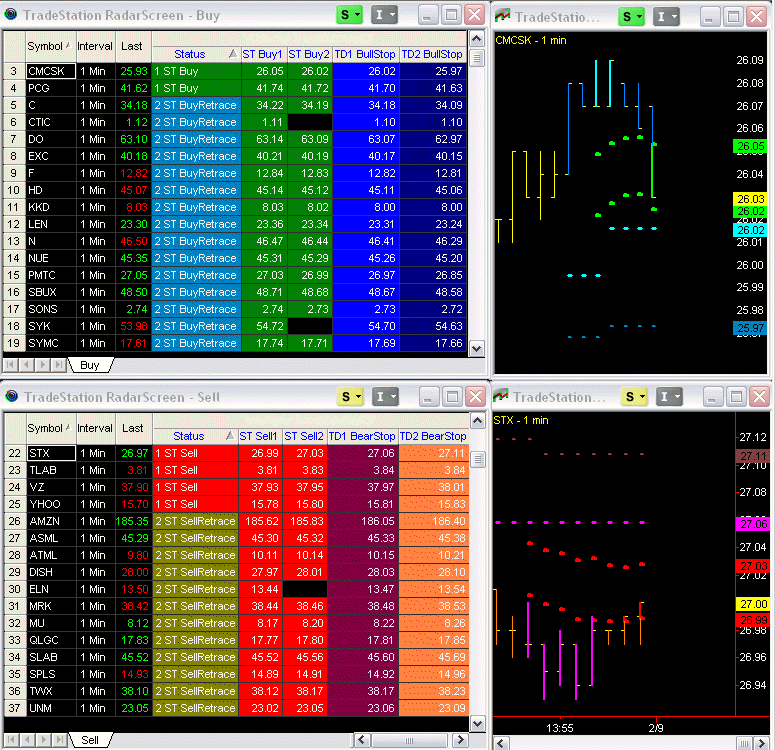This screenshot has height=750, width=775.
Task: Click scroll up arrow in Buy RadarScreen
Action: pyautogui.click(x=476, y=39)
